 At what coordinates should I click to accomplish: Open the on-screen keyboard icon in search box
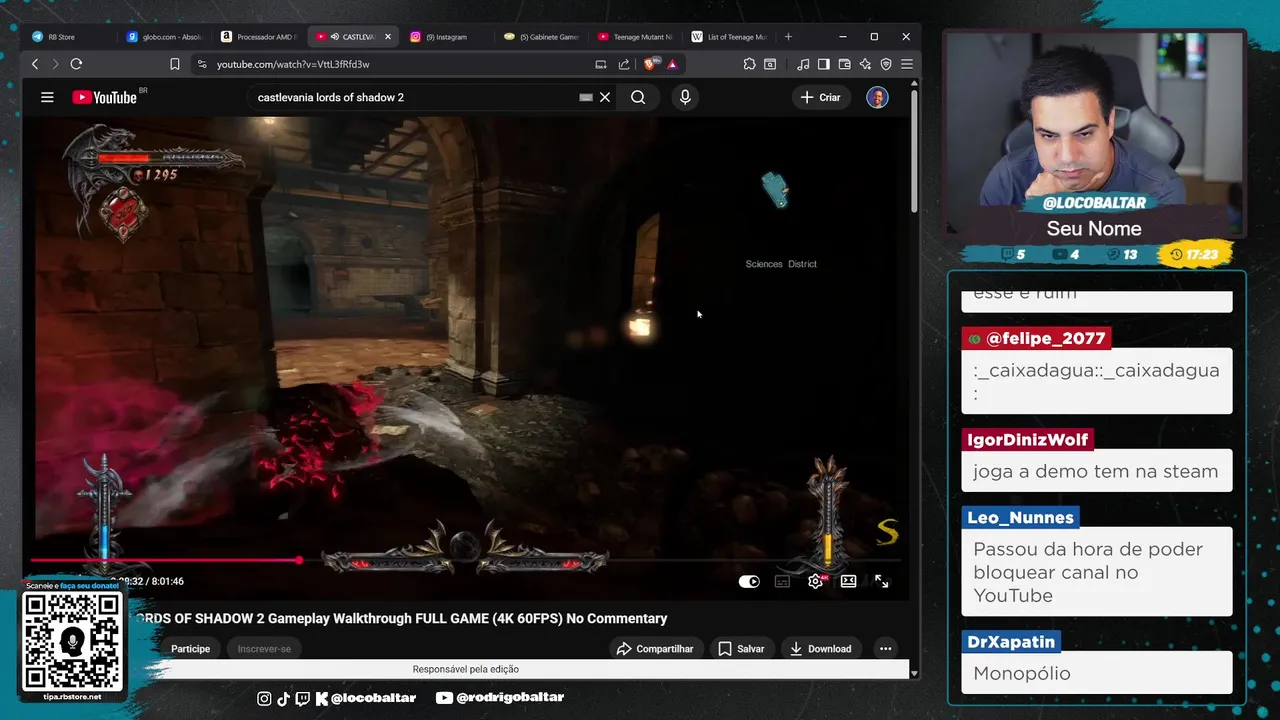[586, 97]
